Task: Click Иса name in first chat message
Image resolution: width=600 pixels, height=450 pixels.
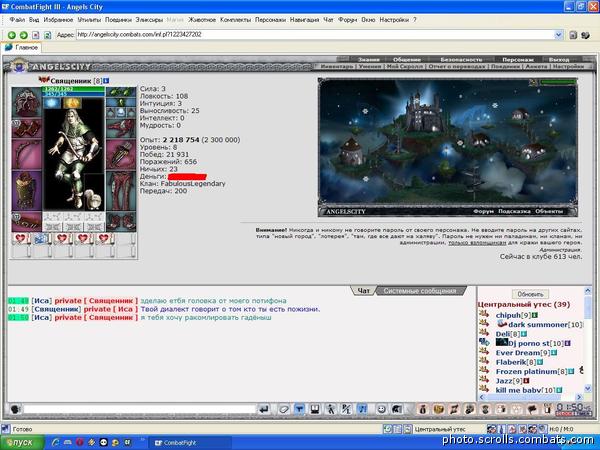Action: coord(41,301)
